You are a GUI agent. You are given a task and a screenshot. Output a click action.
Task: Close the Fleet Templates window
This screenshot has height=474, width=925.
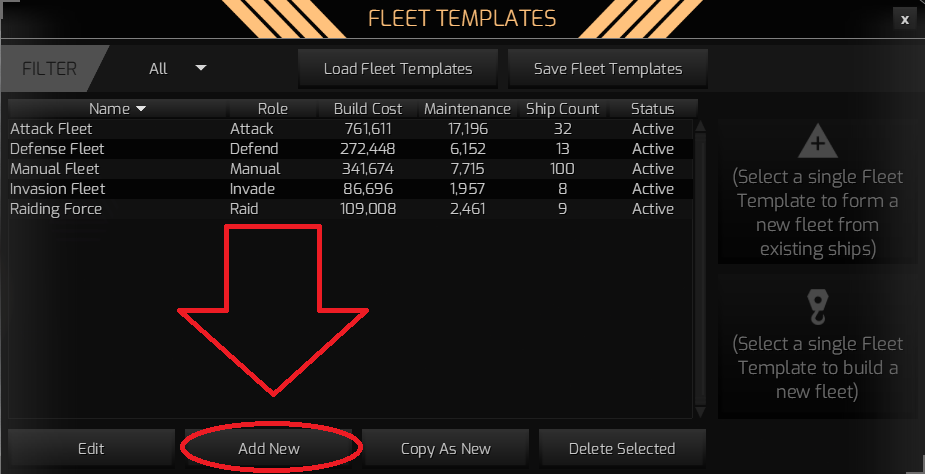904,19
